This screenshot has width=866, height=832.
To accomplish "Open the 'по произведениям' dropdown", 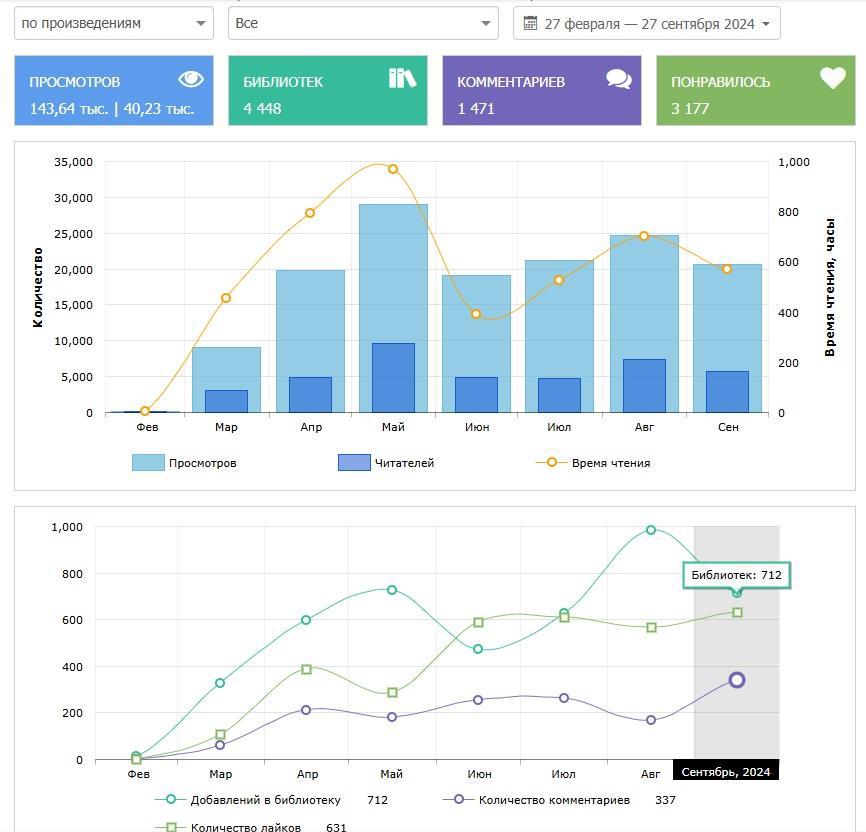I will [x=113, y=23].
